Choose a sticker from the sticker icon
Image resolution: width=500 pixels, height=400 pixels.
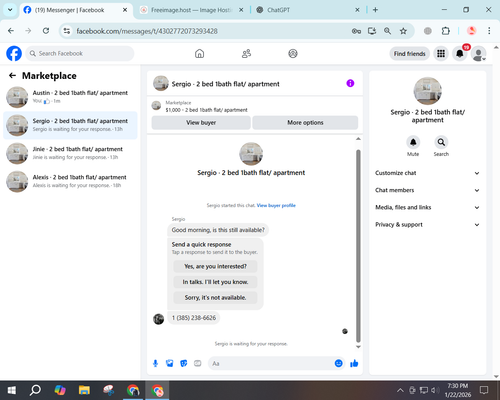184,363
